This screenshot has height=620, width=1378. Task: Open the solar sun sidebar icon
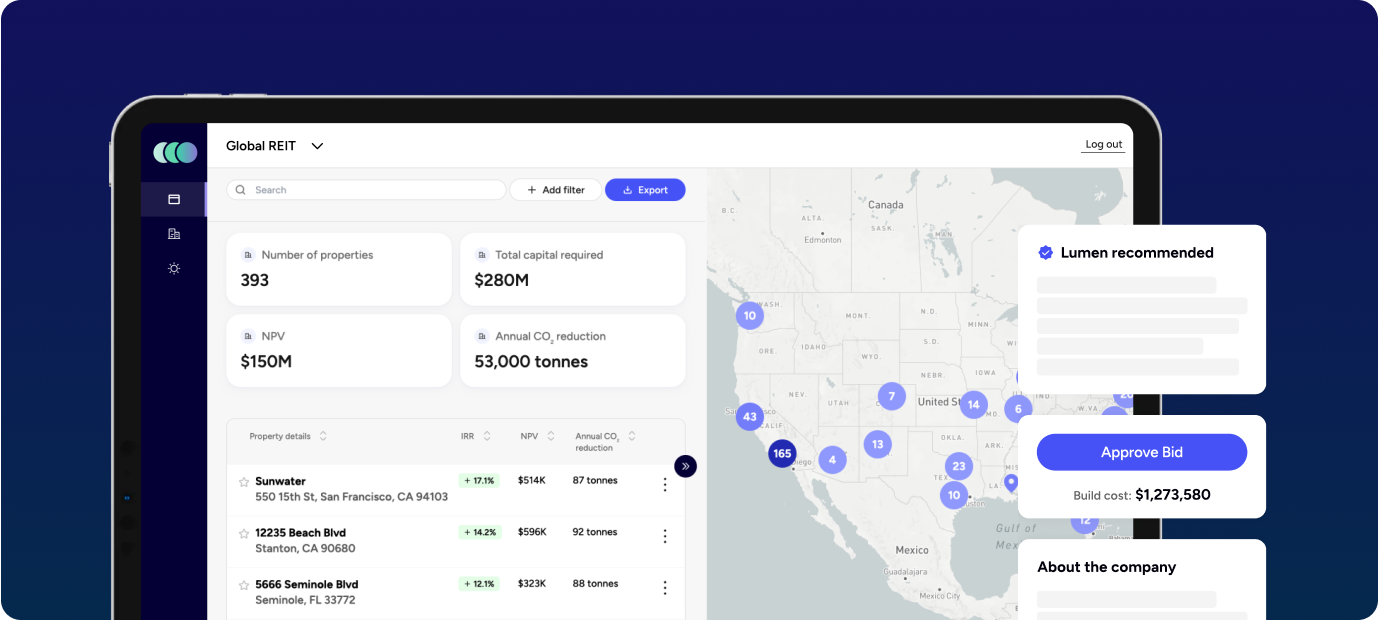pyautogui.click(x=174, y=268)
